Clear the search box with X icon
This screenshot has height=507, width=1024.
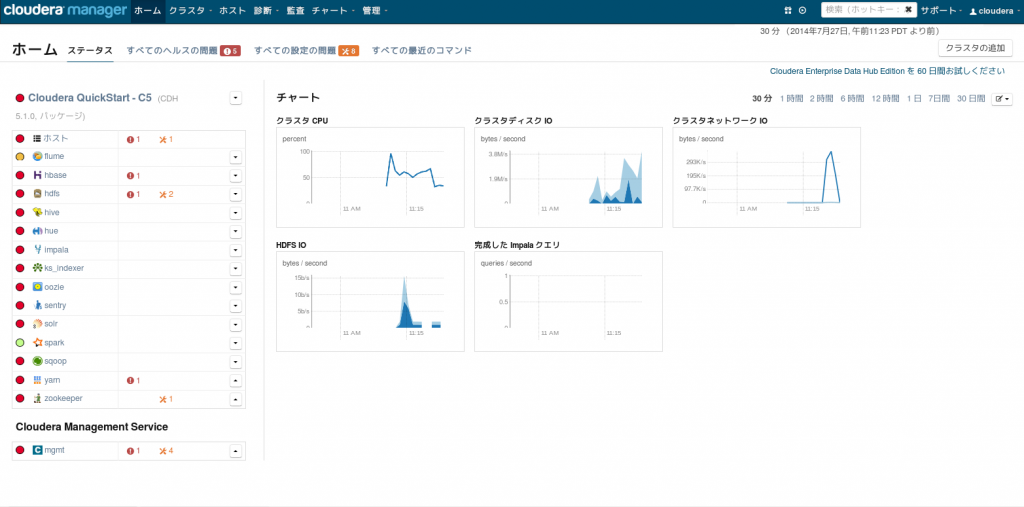pos(908,10)
